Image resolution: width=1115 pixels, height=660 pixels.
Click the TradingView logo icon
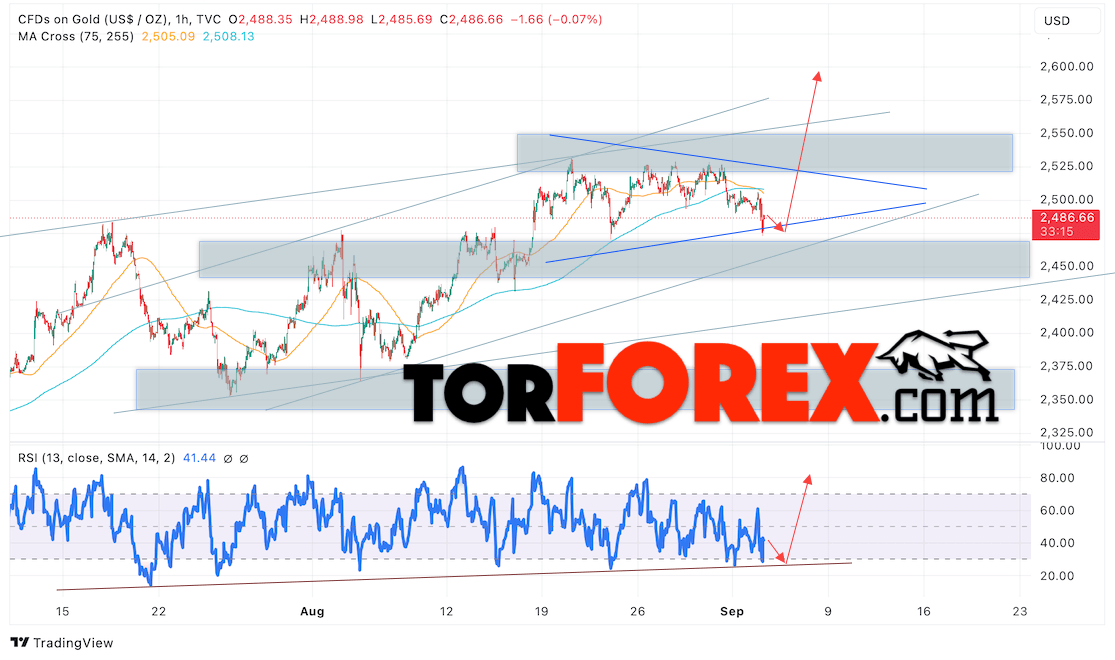(x=20, y=643)
